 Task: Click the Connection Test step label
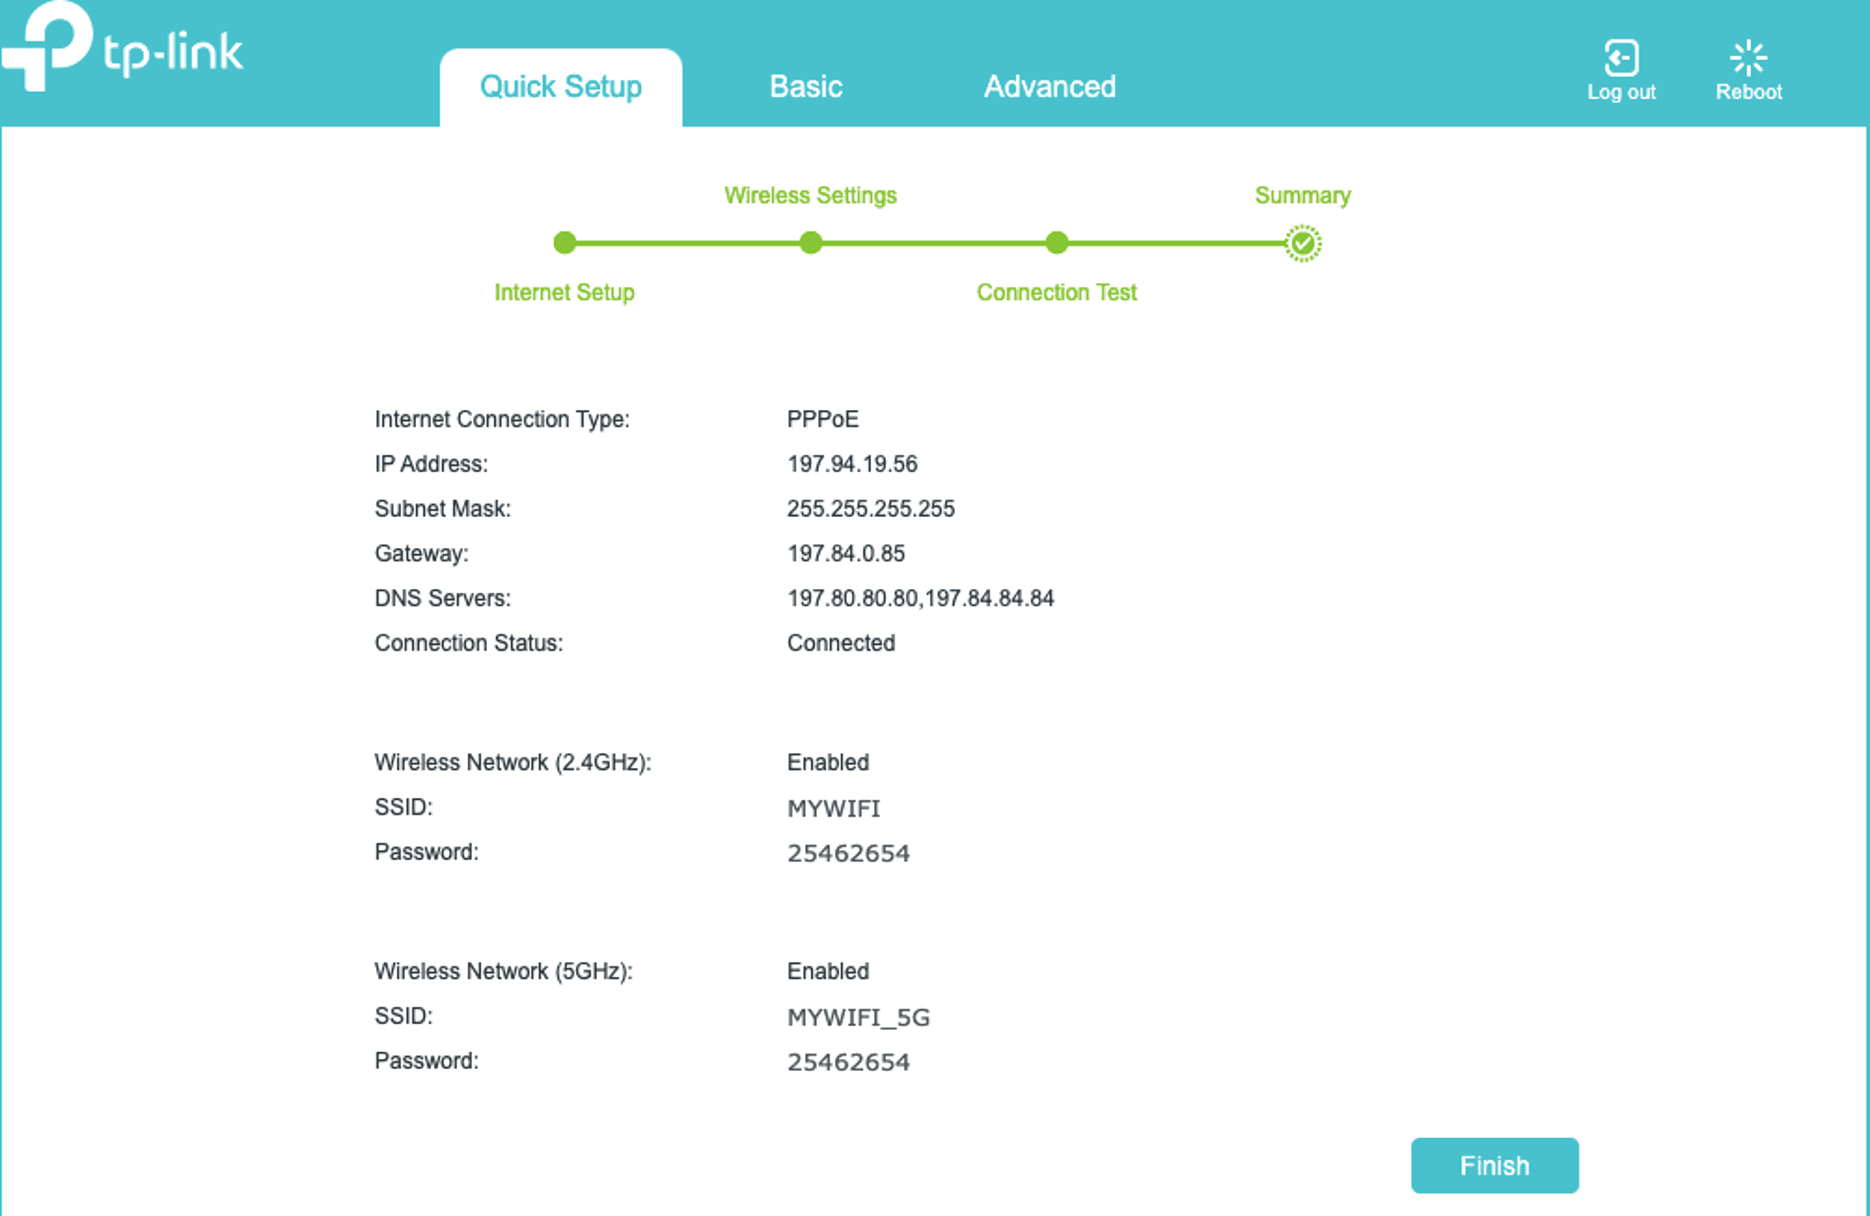click(x=1057, y=292)
